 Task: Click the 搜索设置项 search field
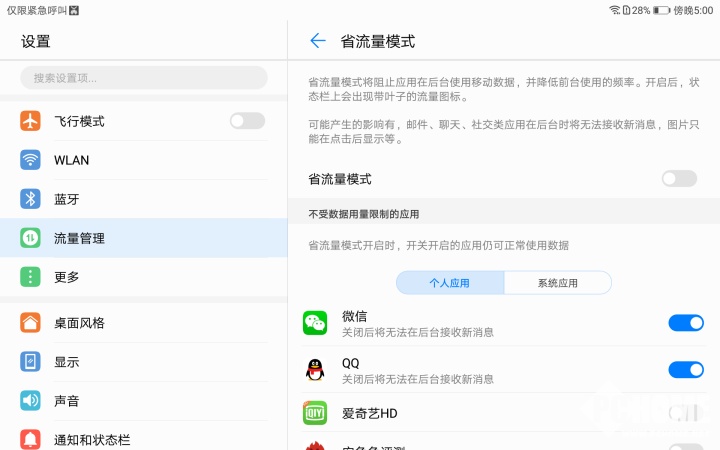tap(144, 78)
